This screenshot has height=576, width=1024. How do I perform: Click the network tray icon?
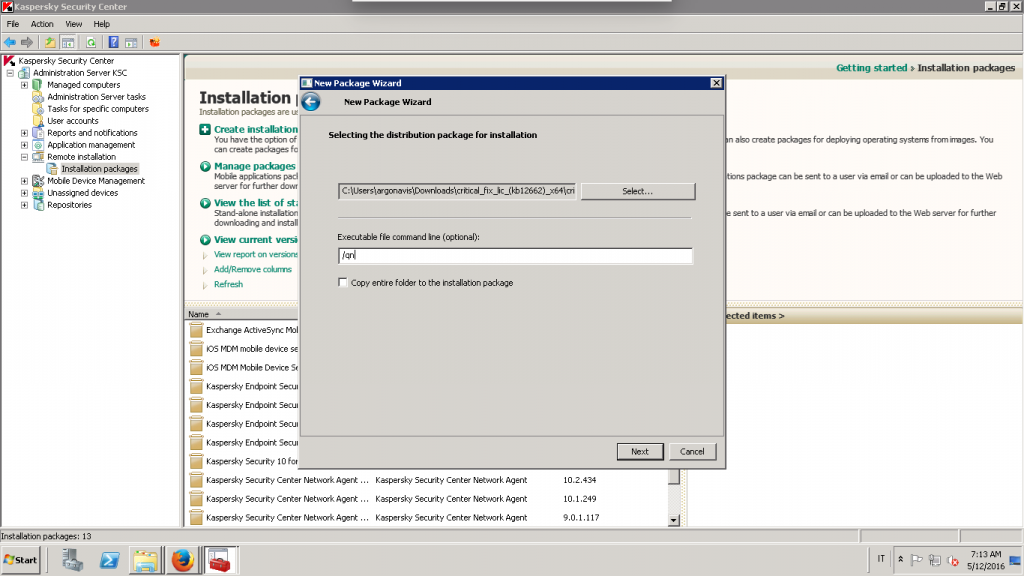[x=935, y=560]
